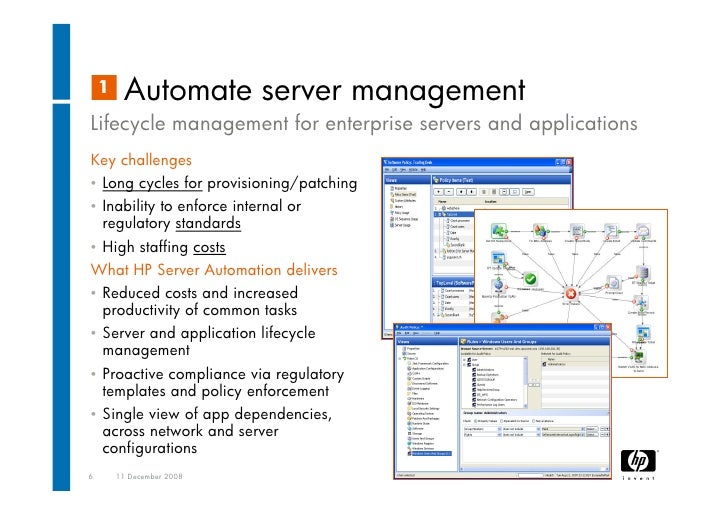Select the first workflow step with green puzzle icon

[499, 231]
